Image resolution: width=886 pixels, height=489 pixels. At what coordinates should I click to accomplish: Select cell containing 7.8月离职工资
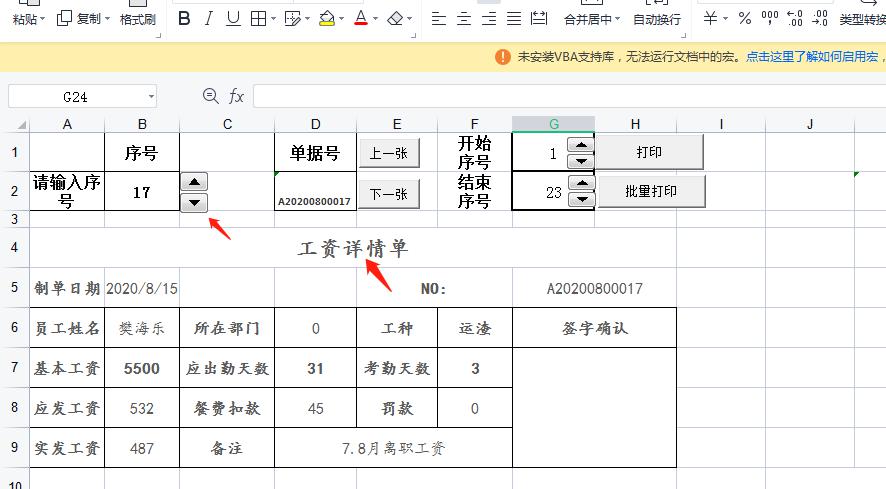click(393, 448)
